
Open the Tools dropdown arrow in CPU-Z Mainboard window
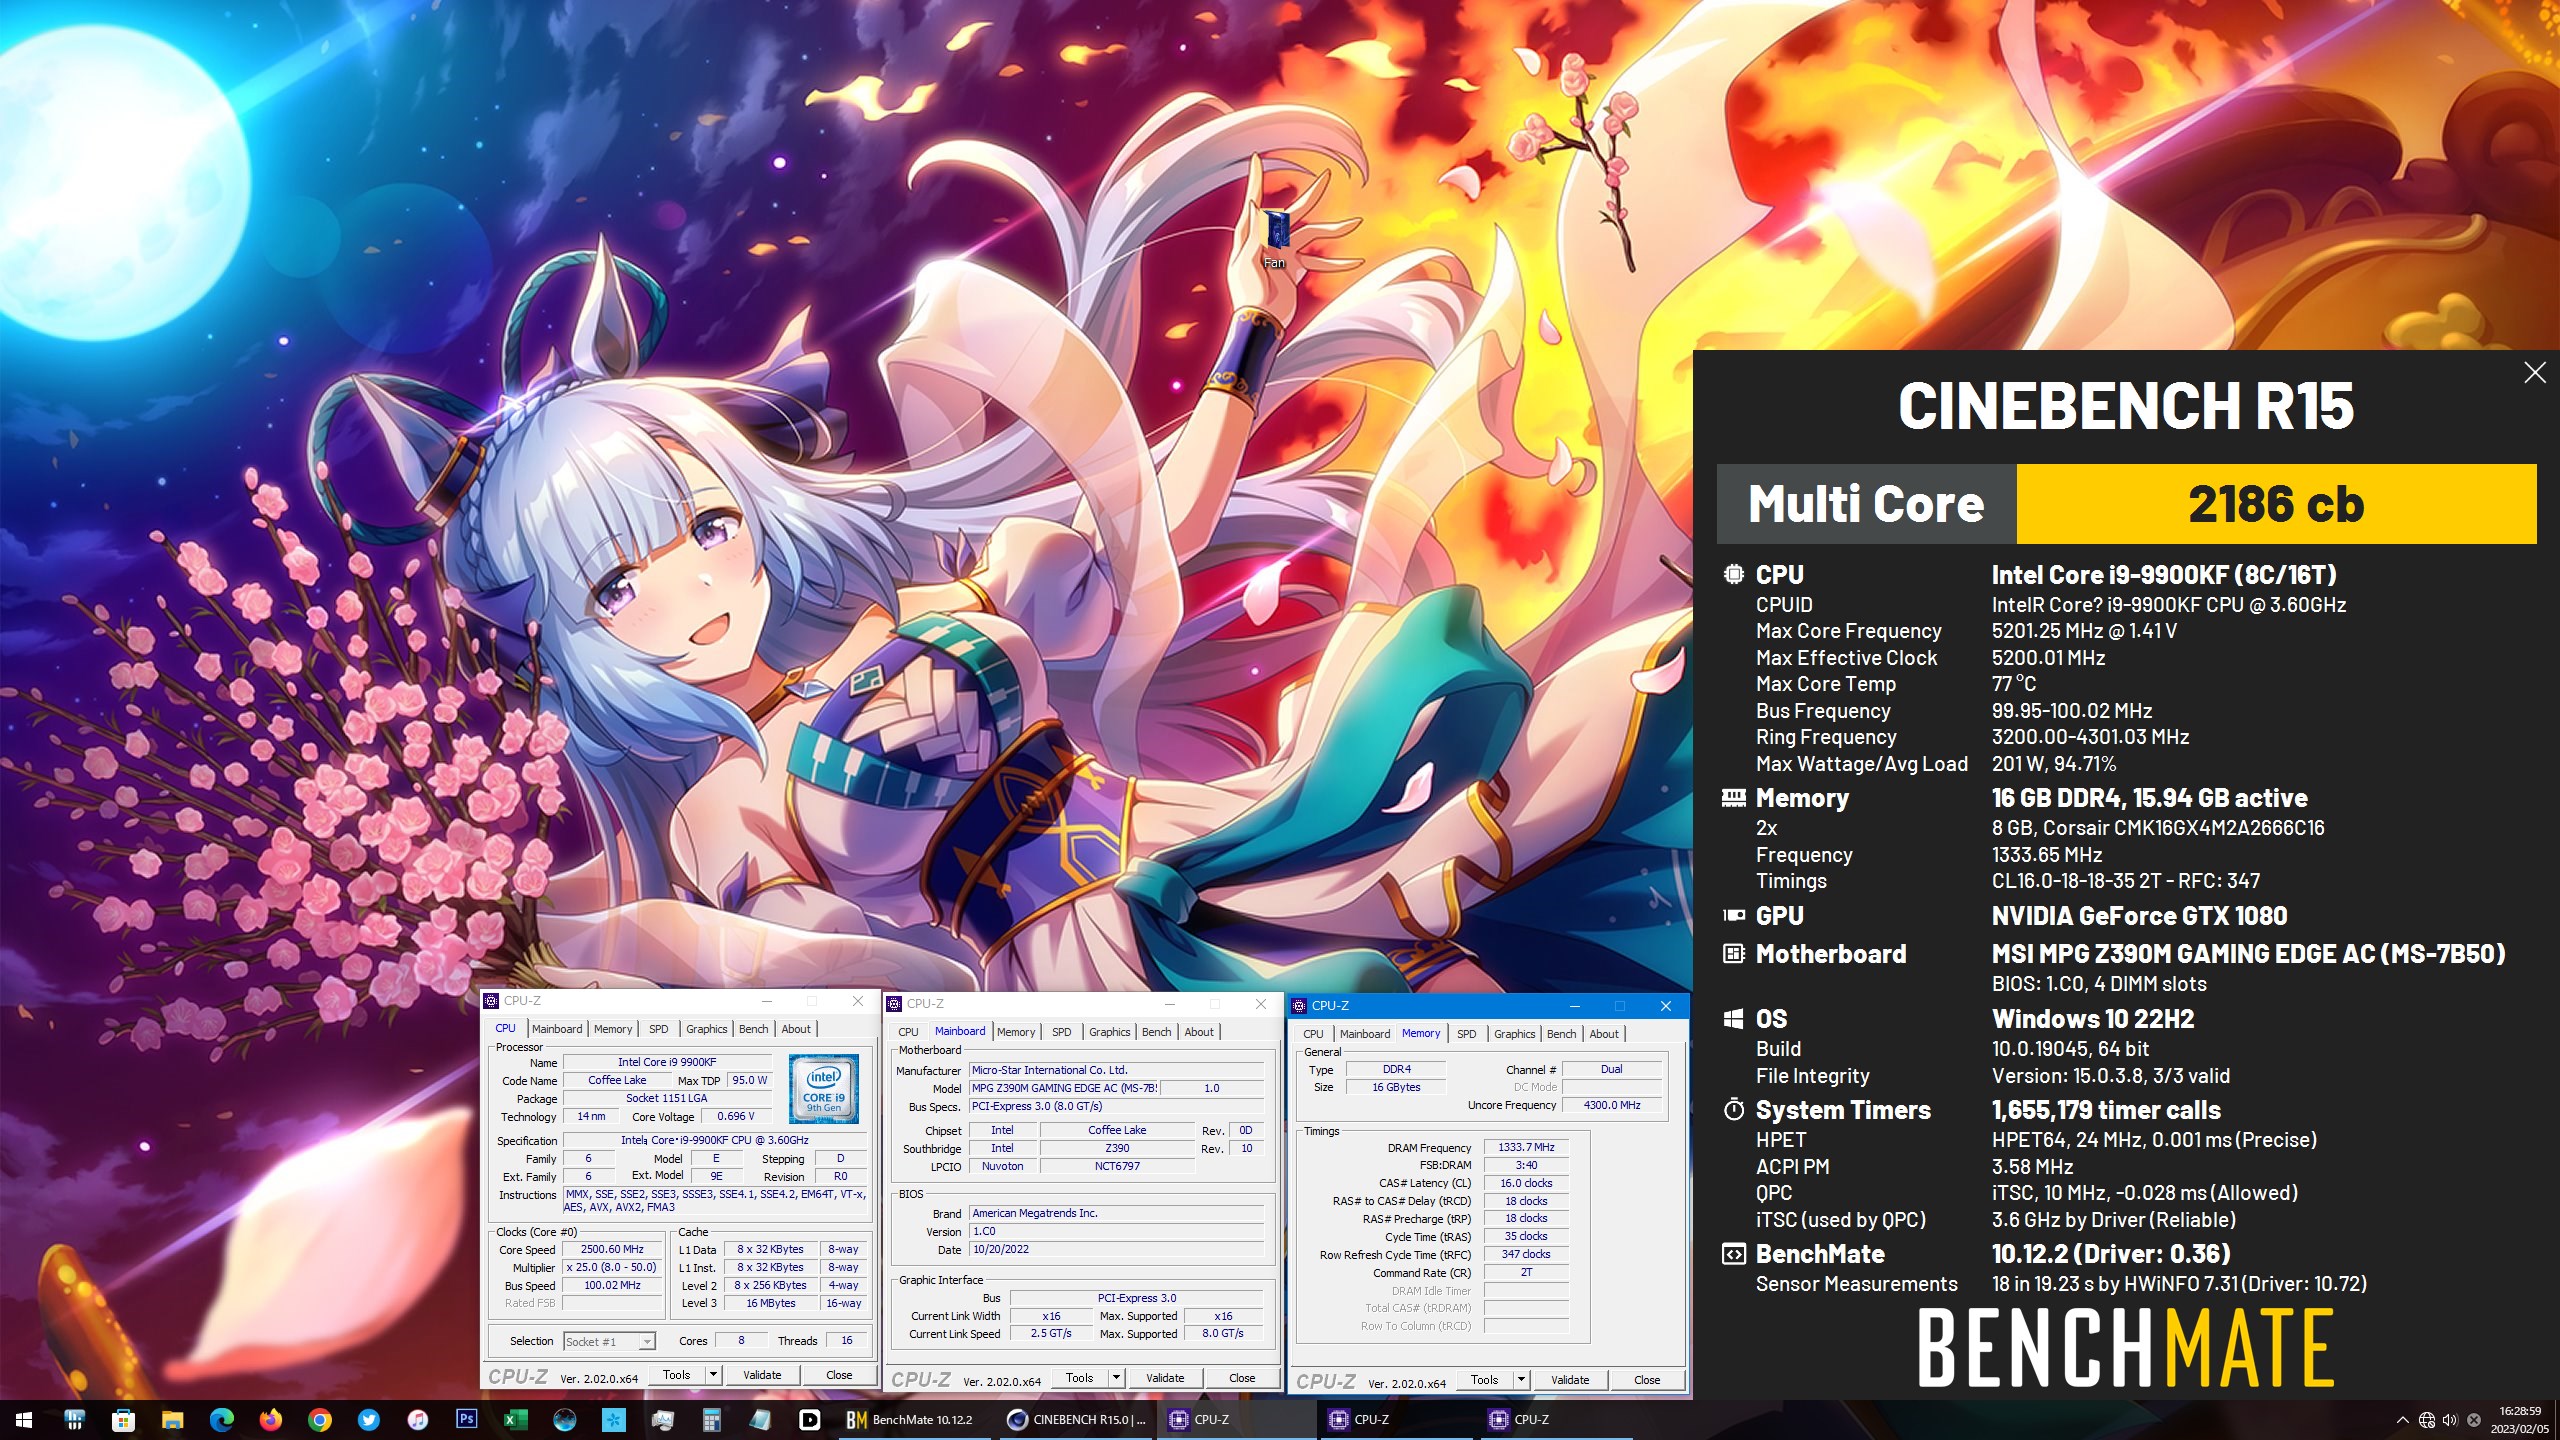(x=1116, y=1378)
